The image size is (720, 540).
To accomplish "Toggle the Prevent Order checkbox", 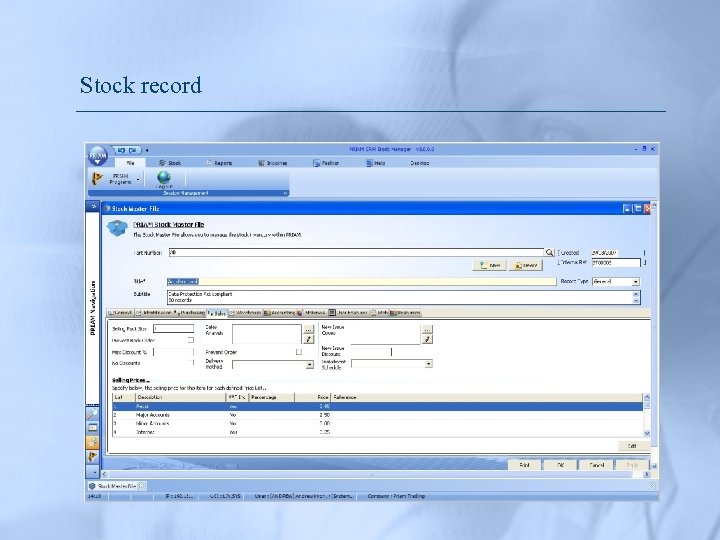I will click(x=299, y=352).
